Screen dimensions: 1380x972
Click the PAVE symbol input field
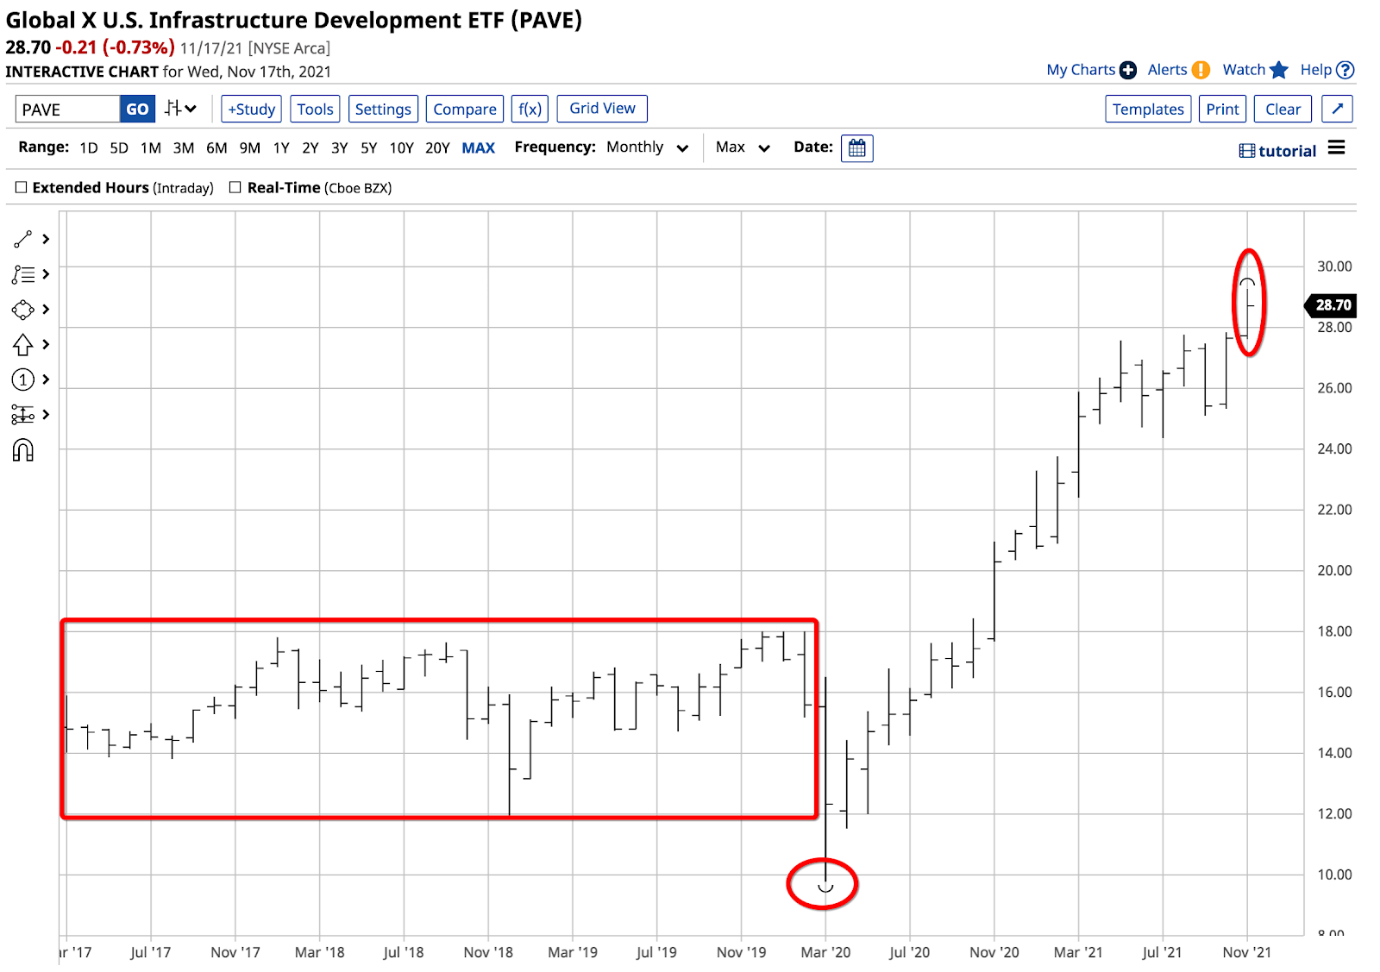point(67,109)
